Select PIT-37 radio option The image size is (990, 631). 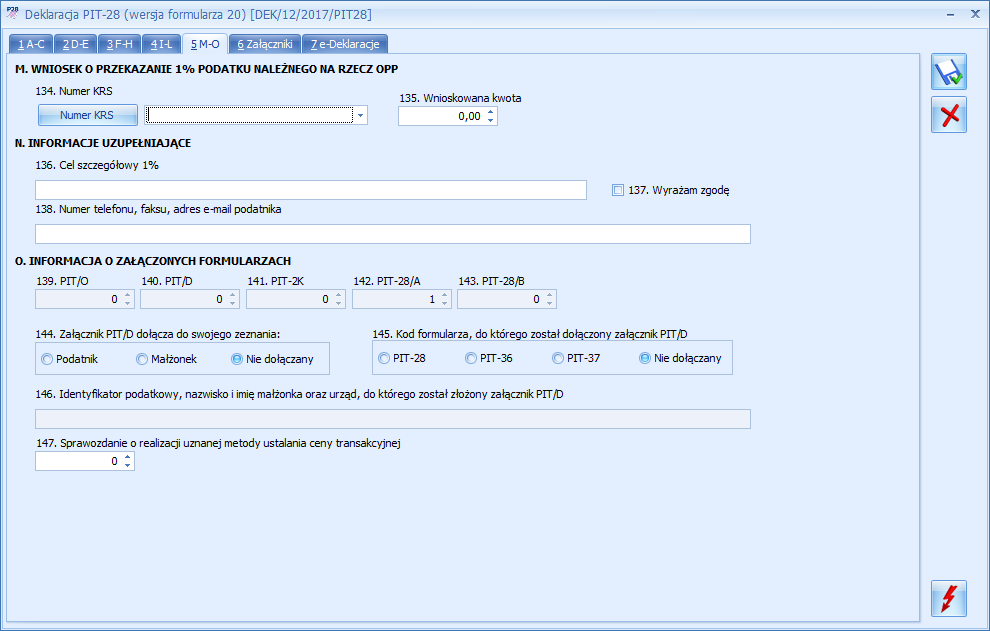pyautogui.click(x=555, y=358)
